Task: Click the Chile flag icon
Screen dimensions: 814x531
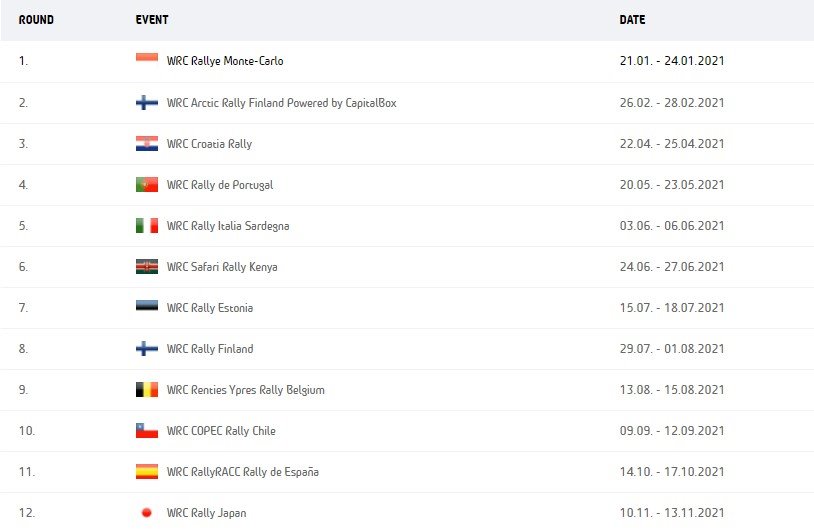Action: (x=147, y=430)
